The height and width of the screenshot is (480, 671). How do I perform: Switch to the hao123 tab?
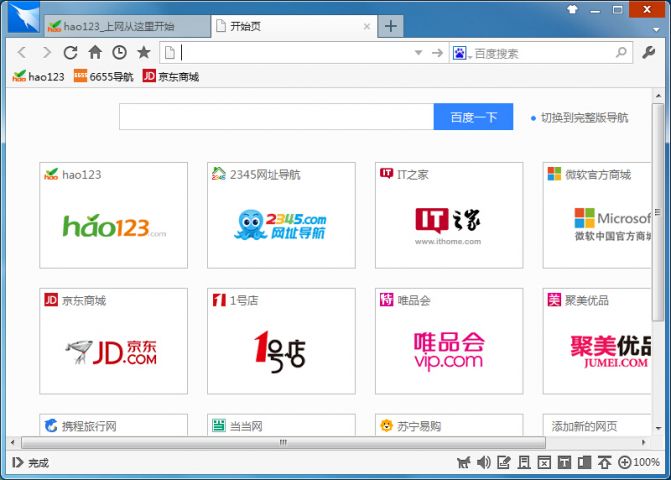[x=118, y=26]
